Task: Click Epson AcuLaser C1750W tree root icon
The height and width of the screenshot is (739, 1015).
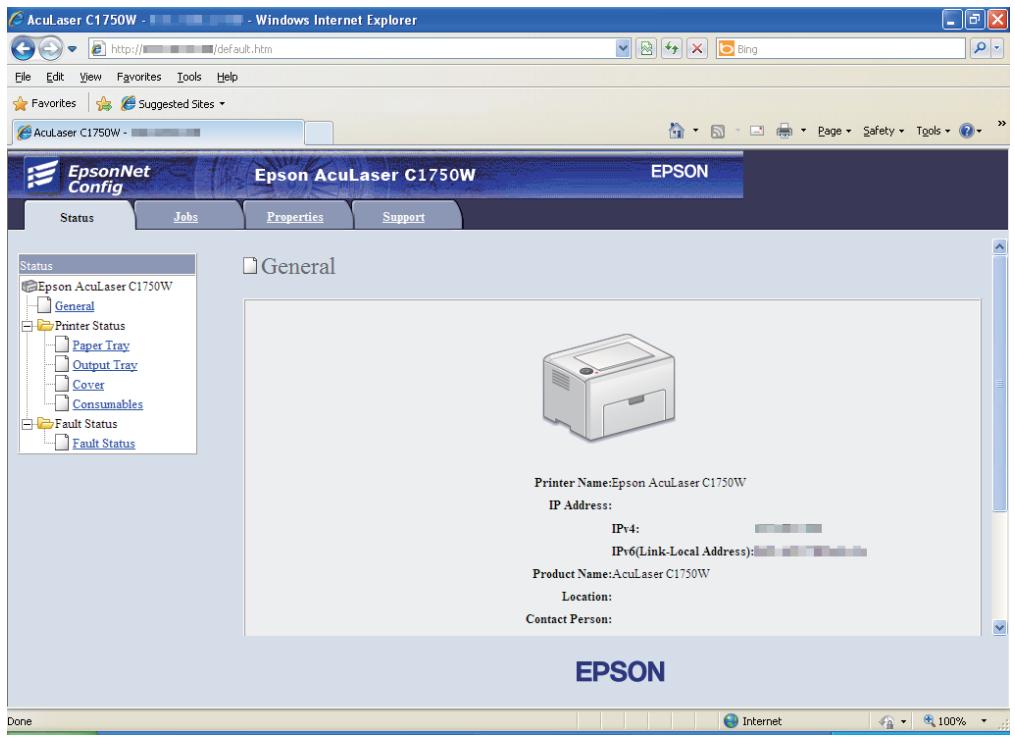Action: coord(29,286)
